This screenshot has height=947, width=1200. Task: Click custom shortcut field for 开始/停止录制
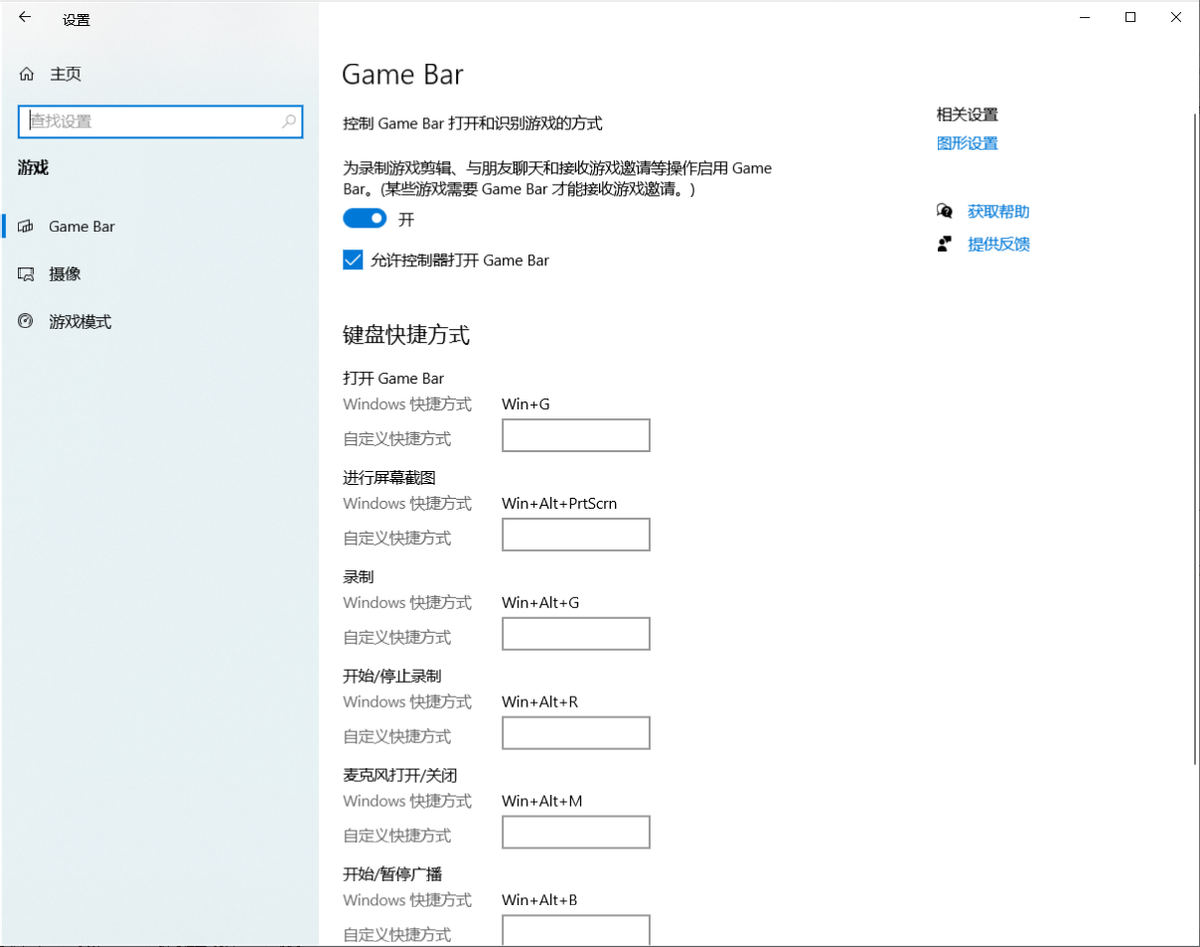tap(576, 733)
